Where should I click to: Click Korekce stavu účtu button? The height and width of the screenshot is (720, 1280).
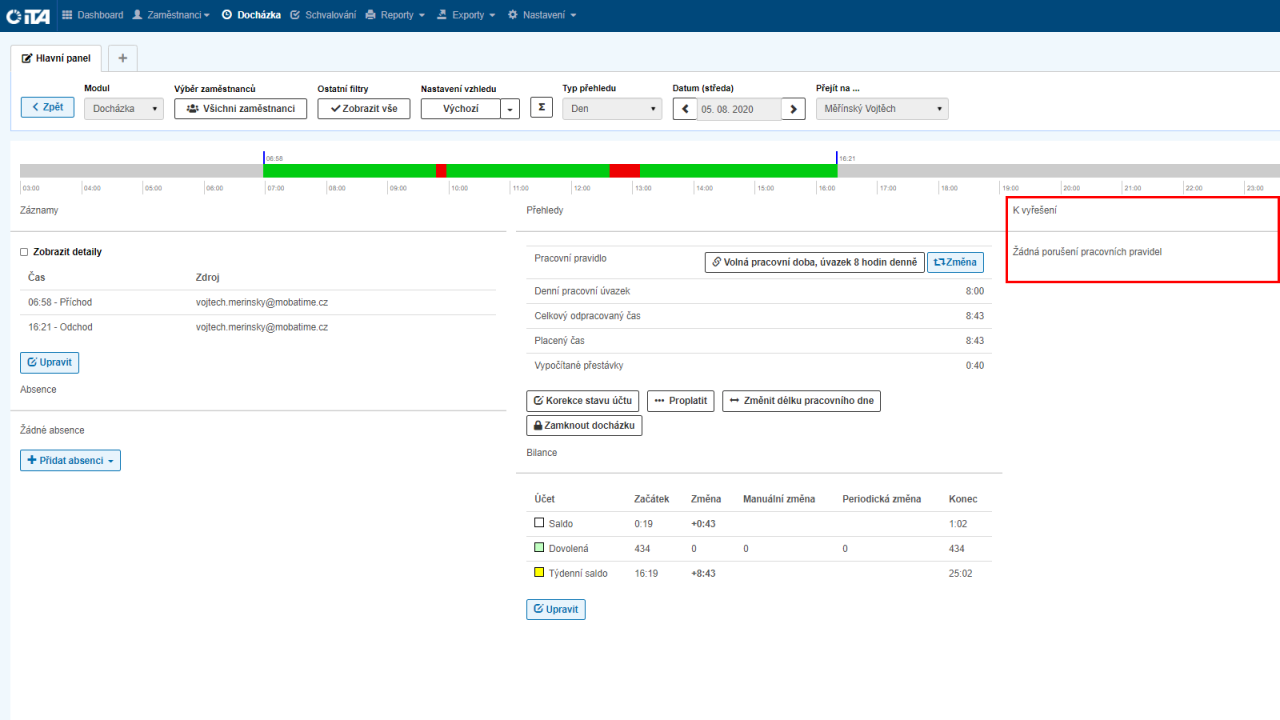click(582, 401)
